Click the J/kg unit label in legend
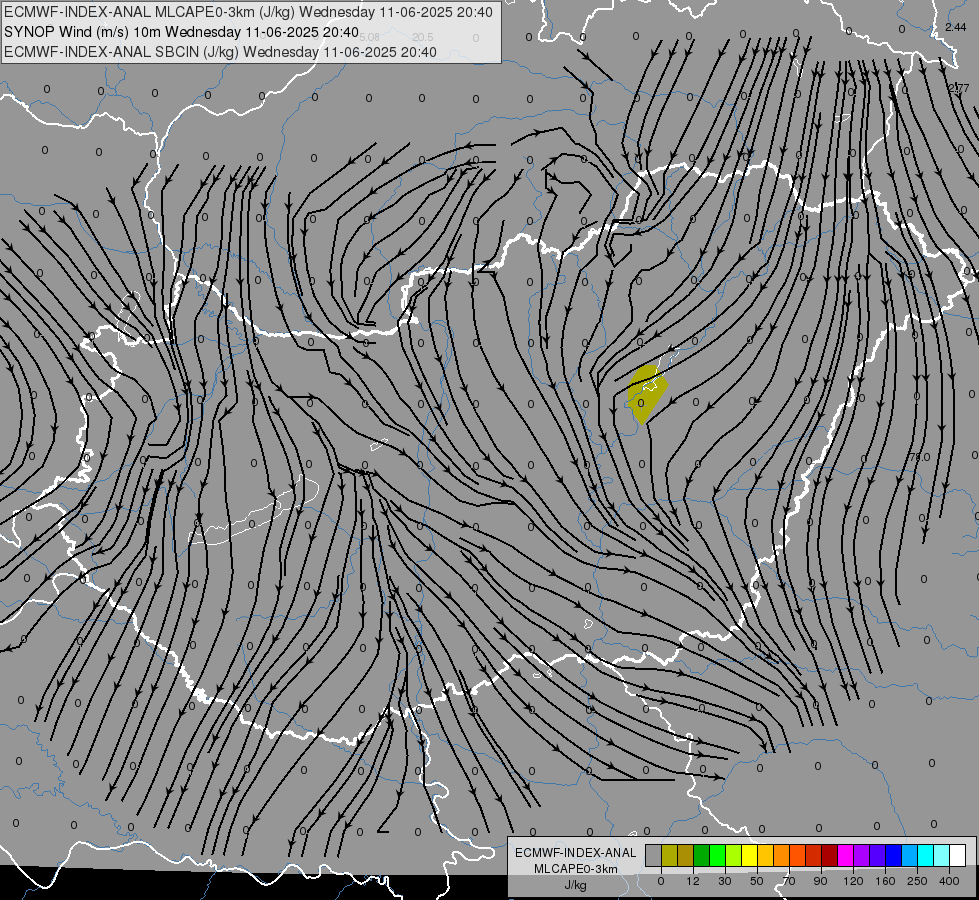This screenshot has width=979, height=900. [576, 885]
